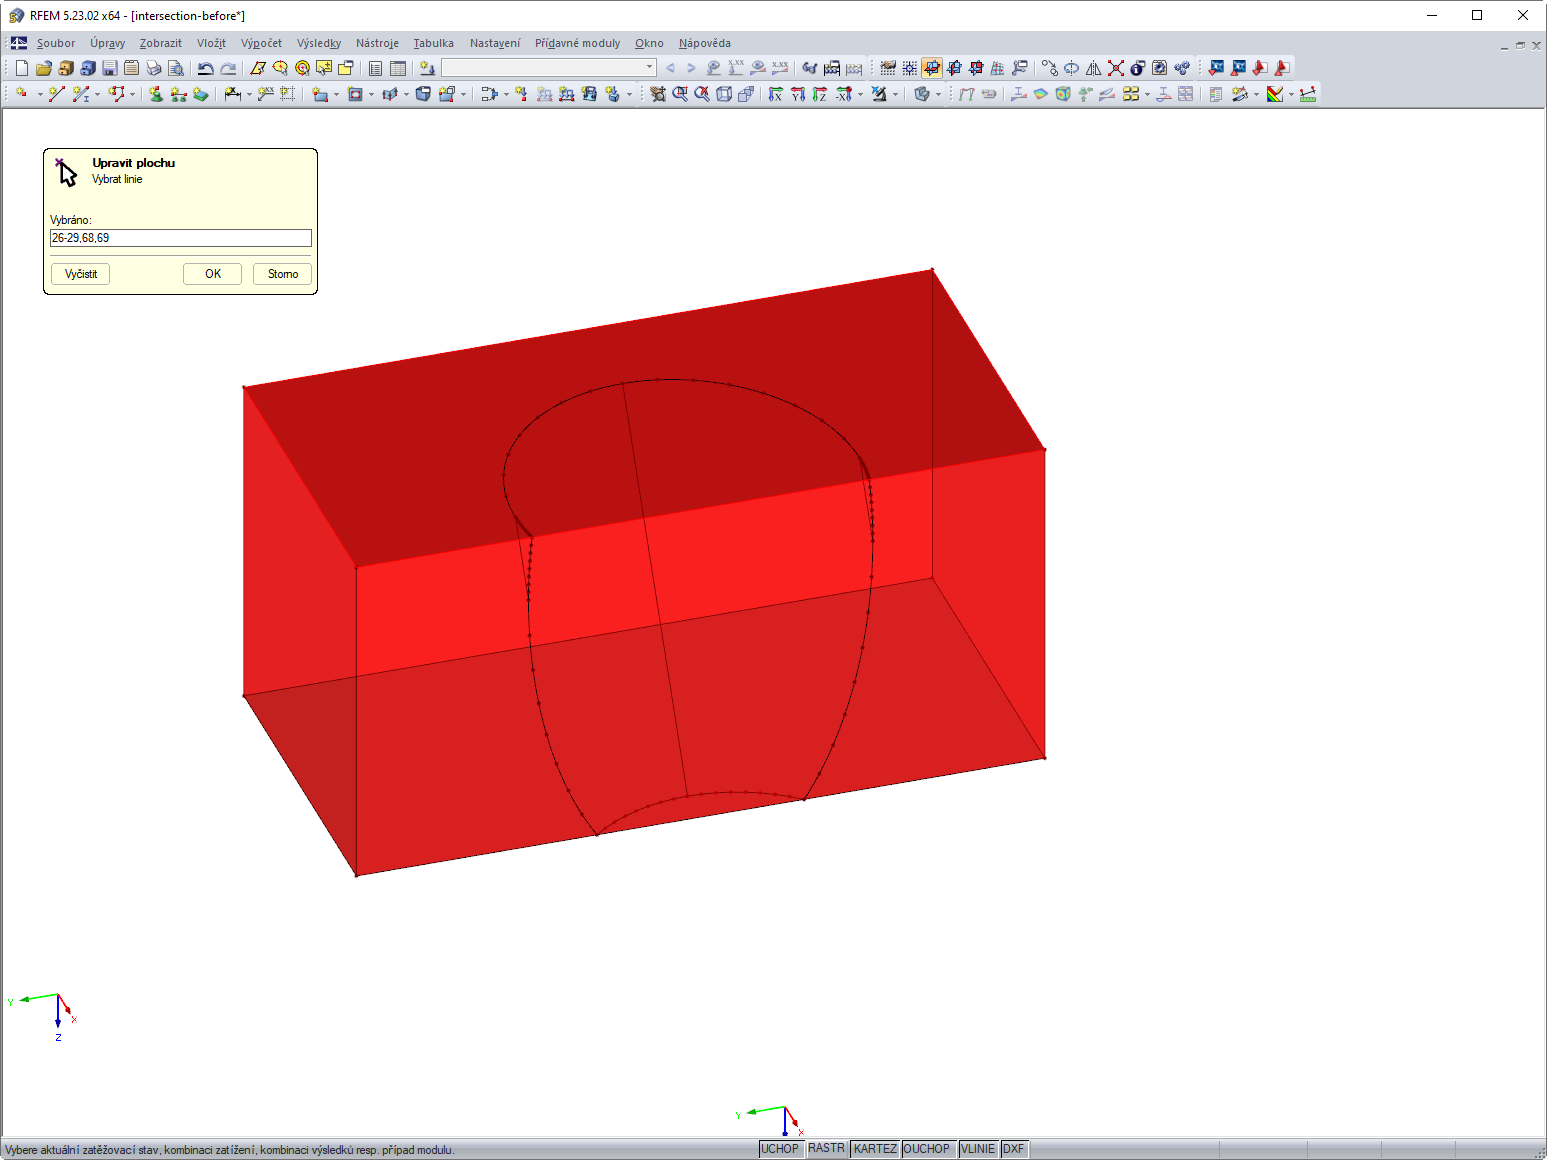The height and width of the screenshot is (1160, 1547).
Task: Switch view to the X direction
Action: tap(775, 94)
